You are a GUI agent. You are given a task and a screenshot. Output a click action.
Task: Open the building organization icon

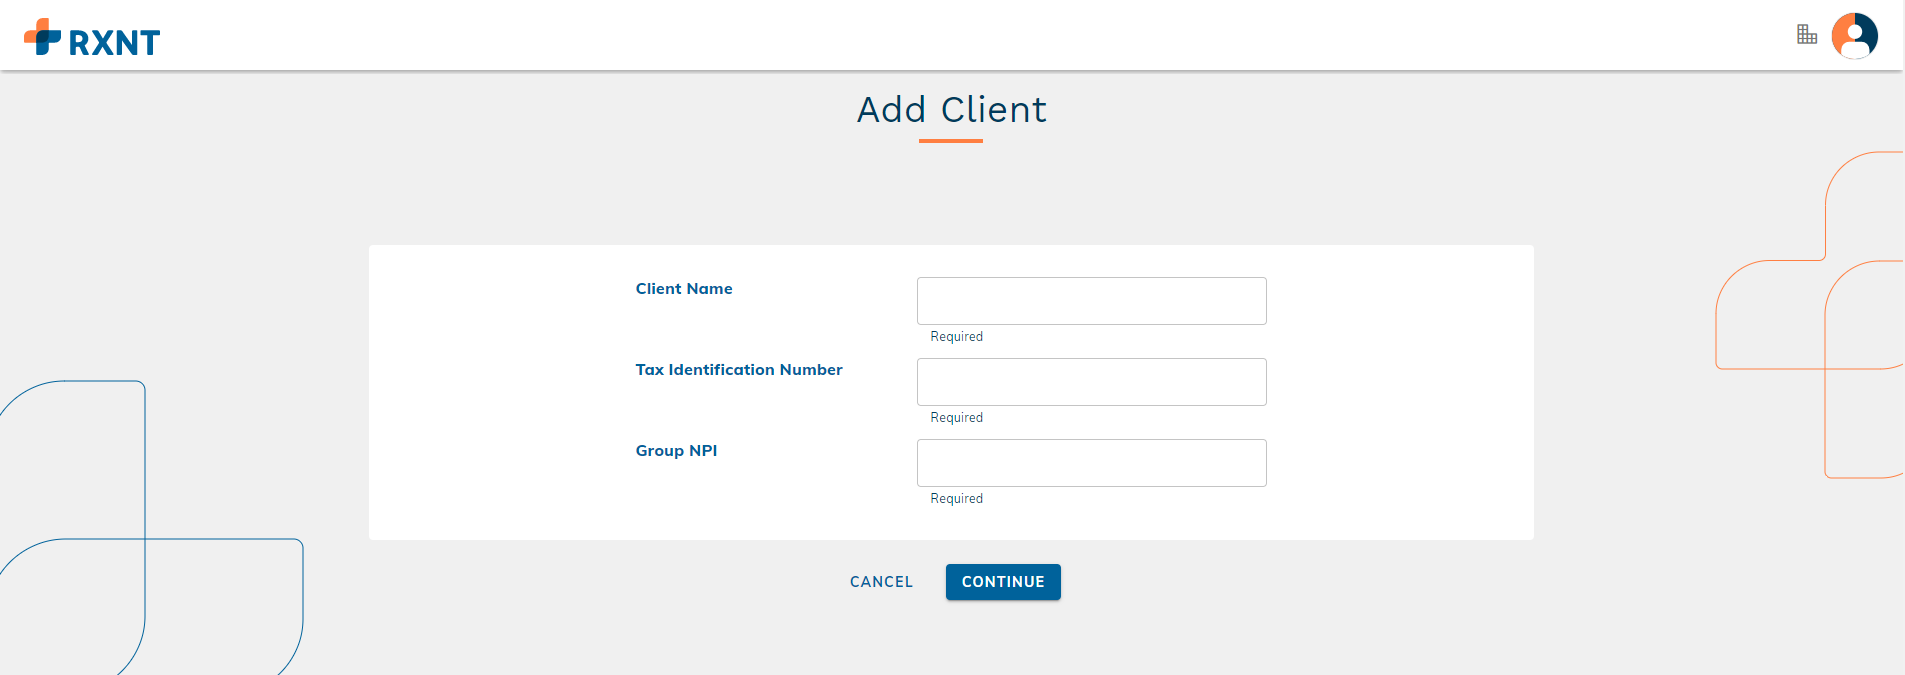[1807, 35]
